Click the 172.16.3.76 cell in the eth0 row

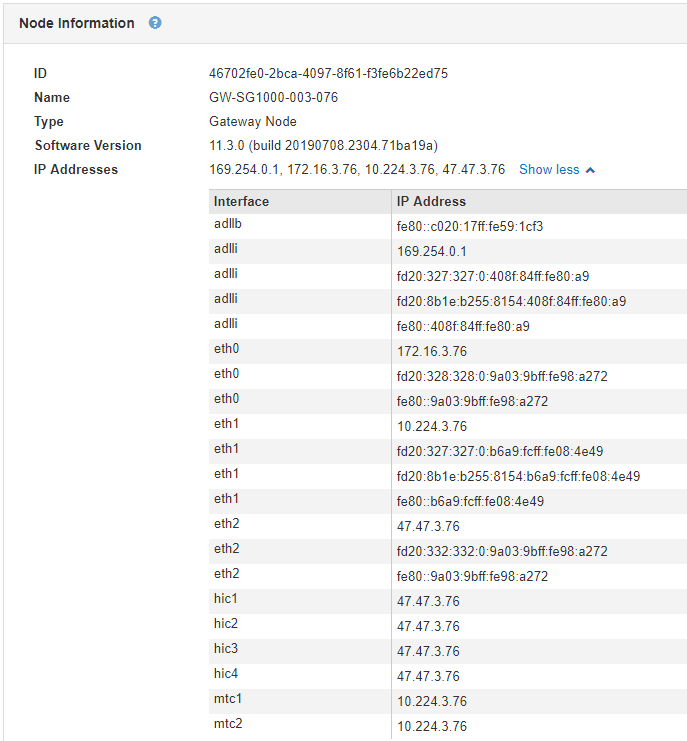click(x=432, y=351)
